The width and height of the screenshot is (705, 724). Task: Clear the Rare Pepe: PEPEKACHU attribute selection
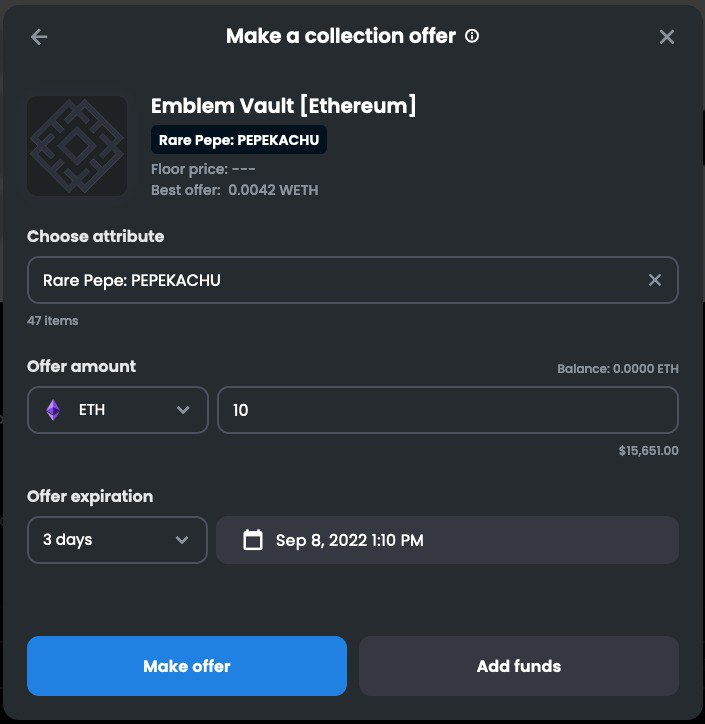(x=655, y=280)
